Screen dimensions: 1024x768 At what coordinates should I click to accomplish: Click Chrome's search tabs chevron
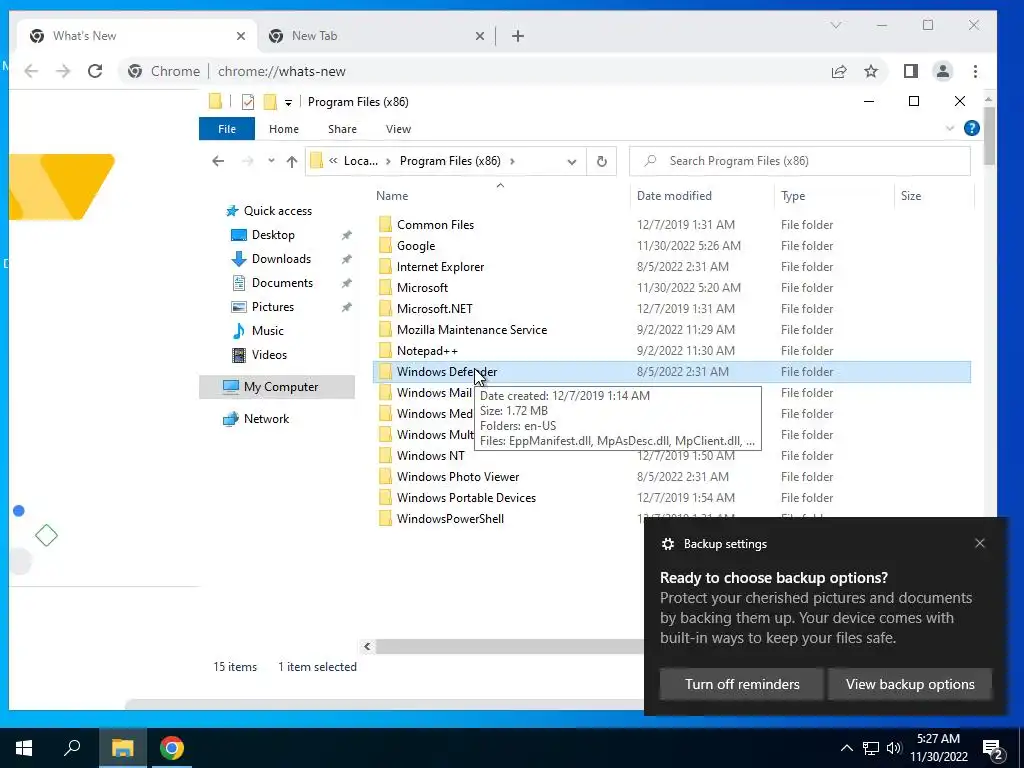pos(836,25)
